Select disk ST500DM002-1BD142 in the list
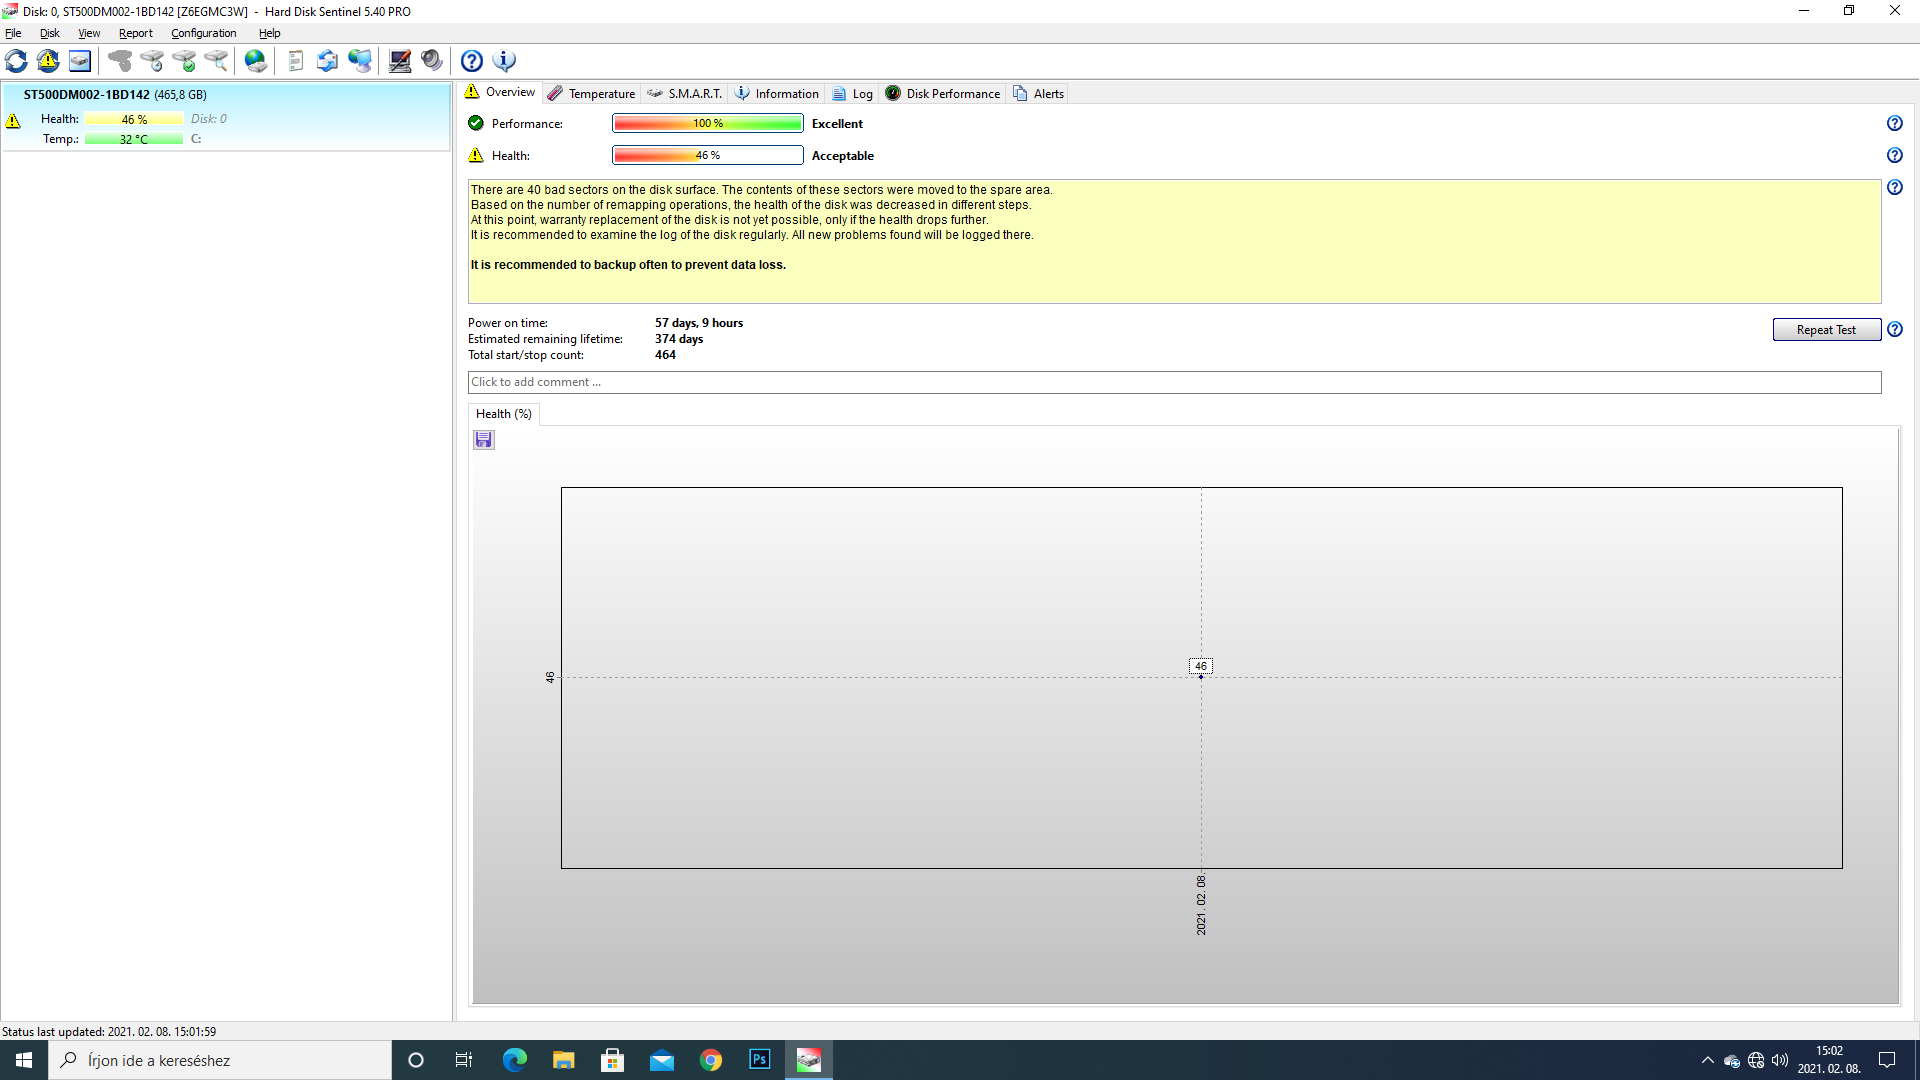Viewport: 1920px width, 1080px height. click(226, 117)
